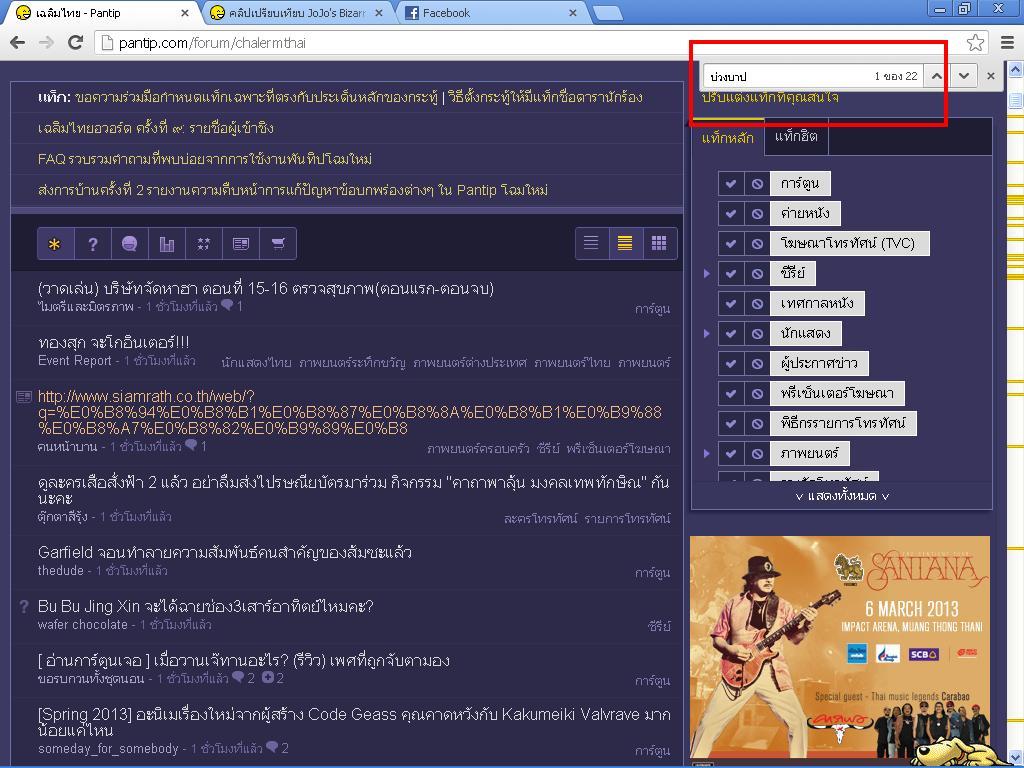Image resolution: width=1024 pixels, height=768 pixels.
Task: Open a new browser tab
Action: [607, 14]
